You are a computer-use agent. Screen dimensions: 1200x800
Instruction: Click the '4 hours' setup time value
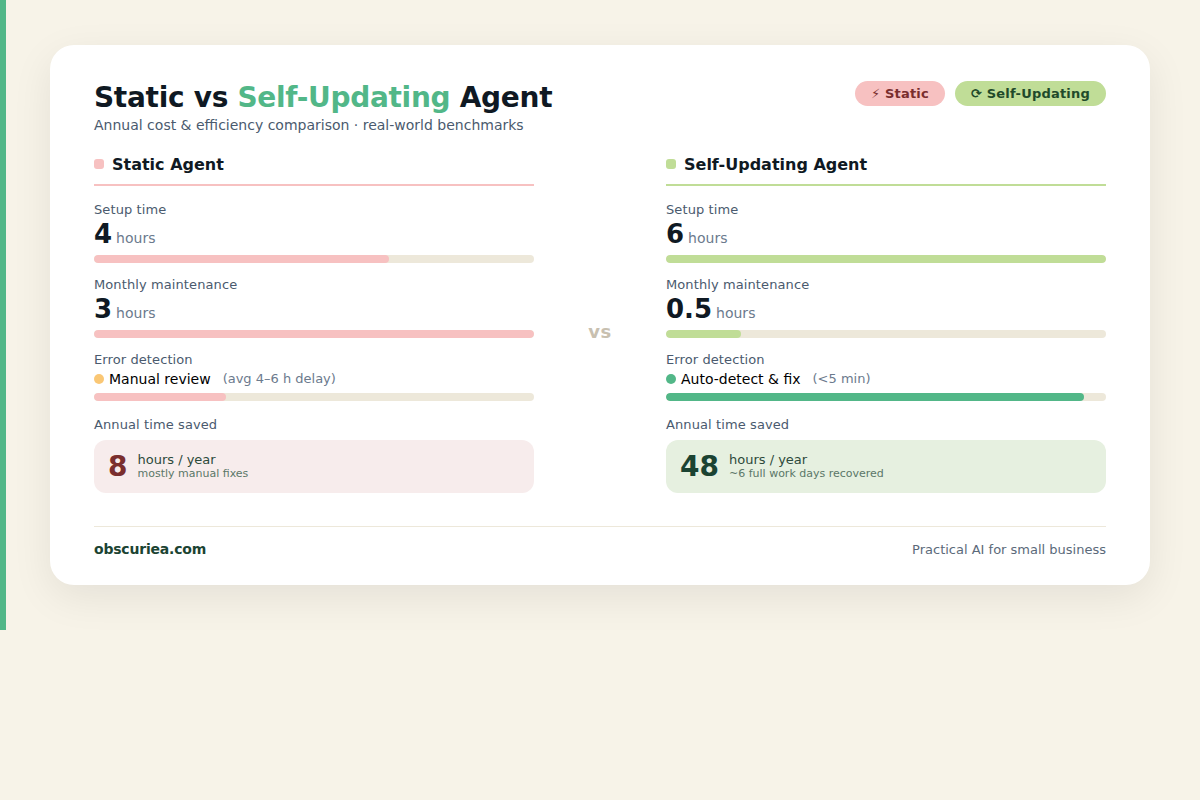(x=125, y=235)
